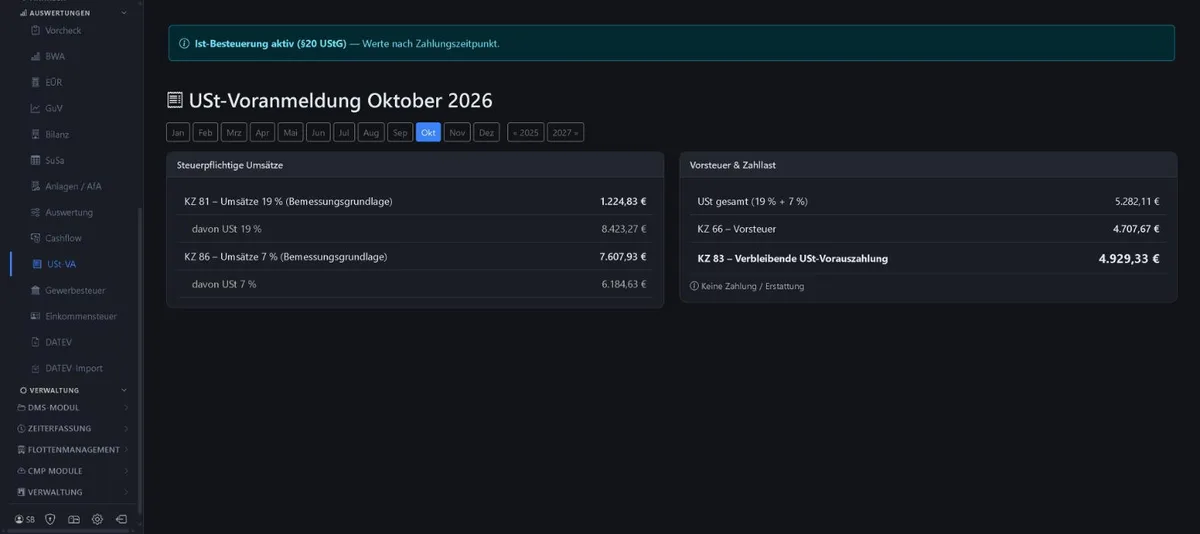Click the info icon in Ist-Besteuerung banner
Viewport: 1200px width, 534px height.
[x=183, y=44]
